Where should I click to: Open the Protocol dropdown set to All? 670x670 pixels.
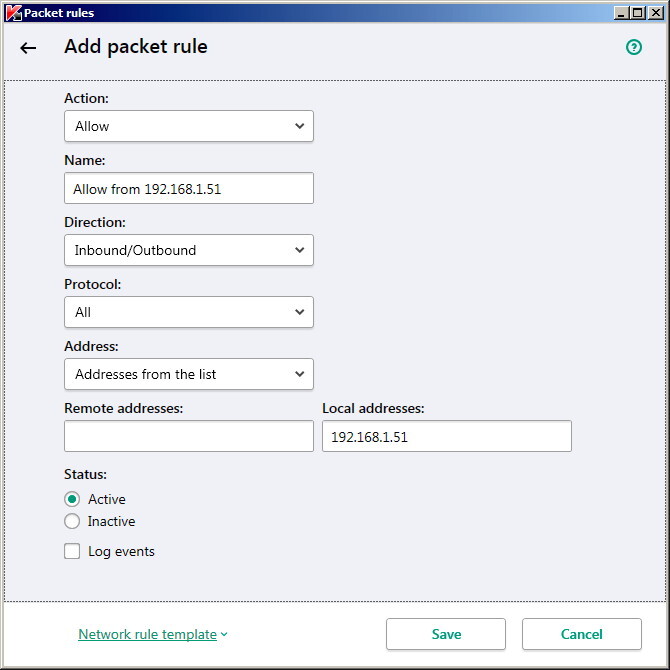pos(188,312)
